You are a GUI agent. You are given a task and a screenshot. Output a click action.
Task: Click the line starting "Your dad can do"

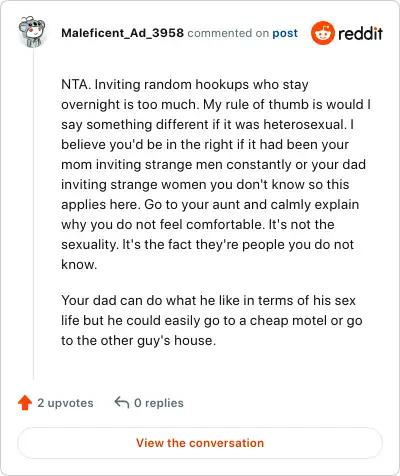click(208, 300)
